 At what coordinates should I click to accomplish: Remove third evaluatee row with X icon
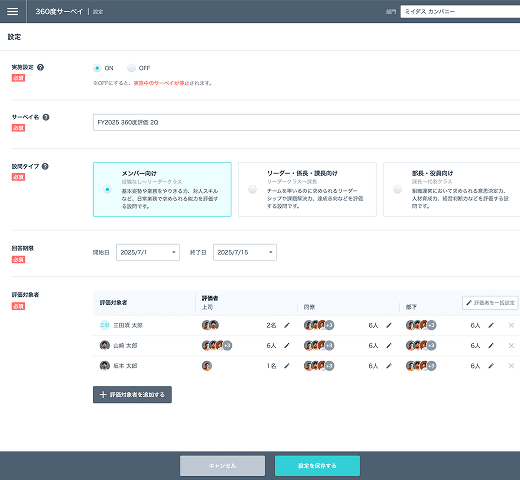coord(511,366)
